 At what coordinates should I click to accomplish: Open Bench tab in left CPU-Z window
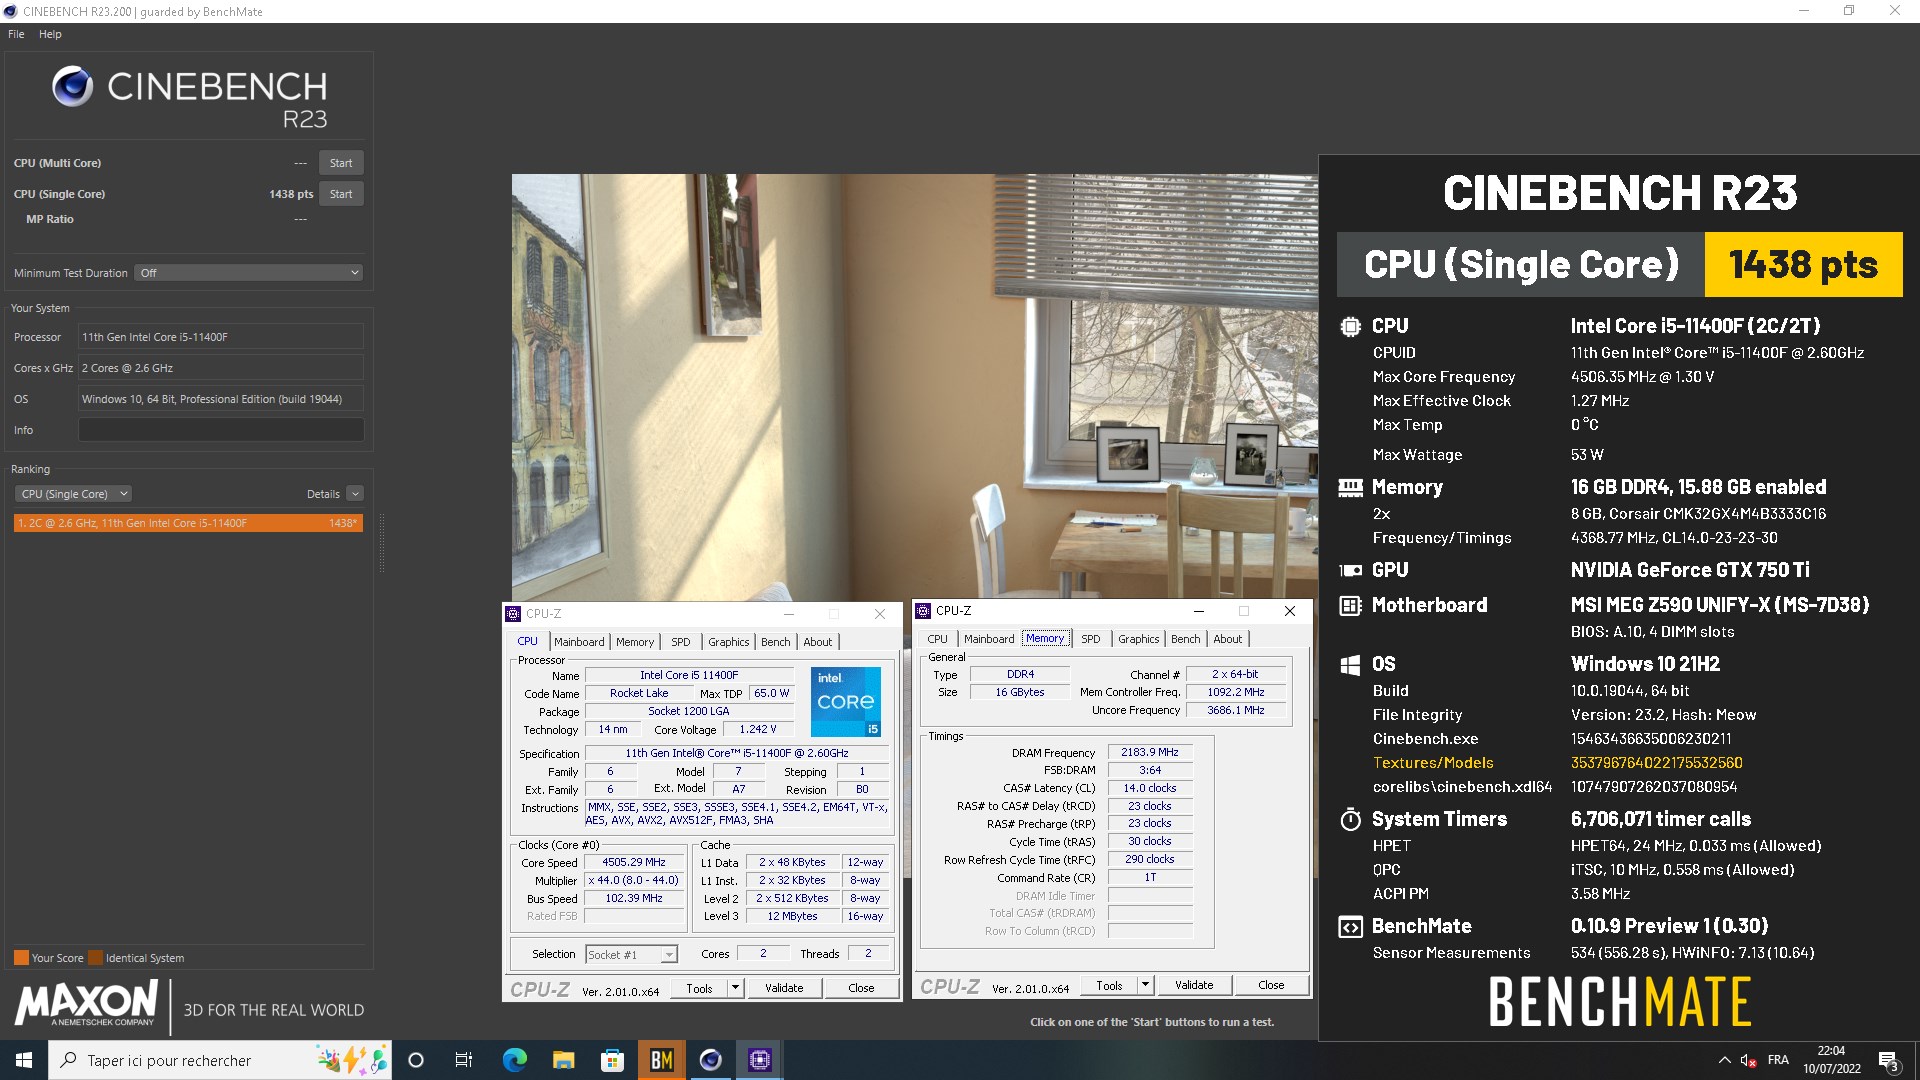(776, 642)
